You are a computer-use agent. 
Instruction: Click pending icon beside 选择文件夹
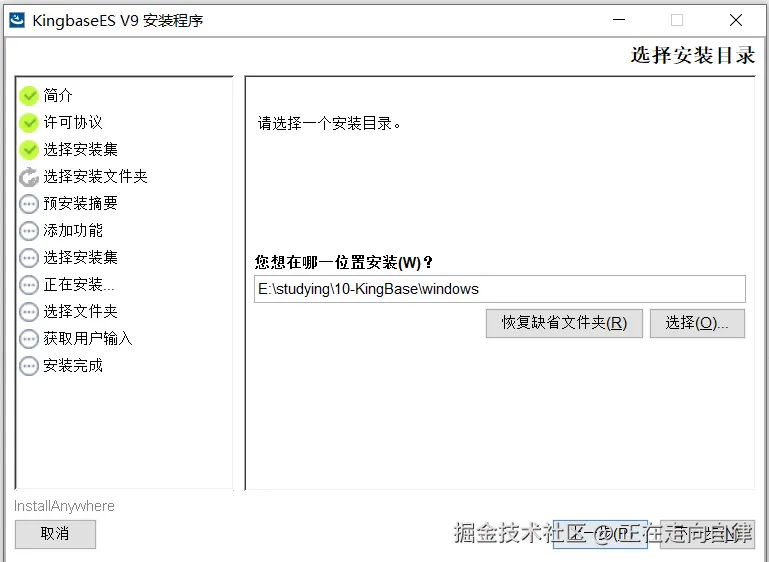[x=29, y=312]
